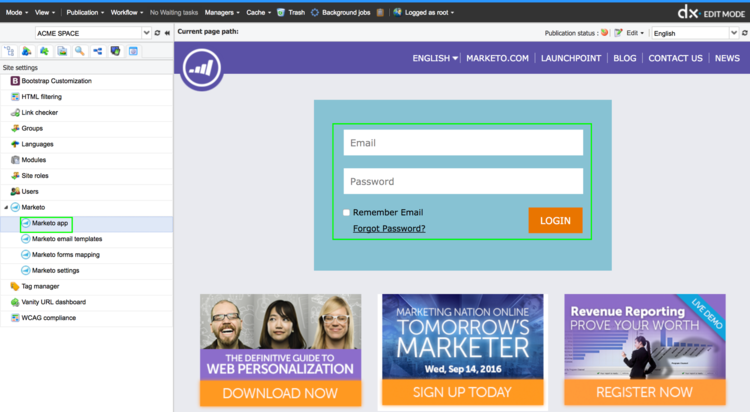Image resolution: width=750 pixels, height=412 pixels.
Task: Open the ENGLISH dropdown in Marketo header
Action: click(x=435, y=58)
